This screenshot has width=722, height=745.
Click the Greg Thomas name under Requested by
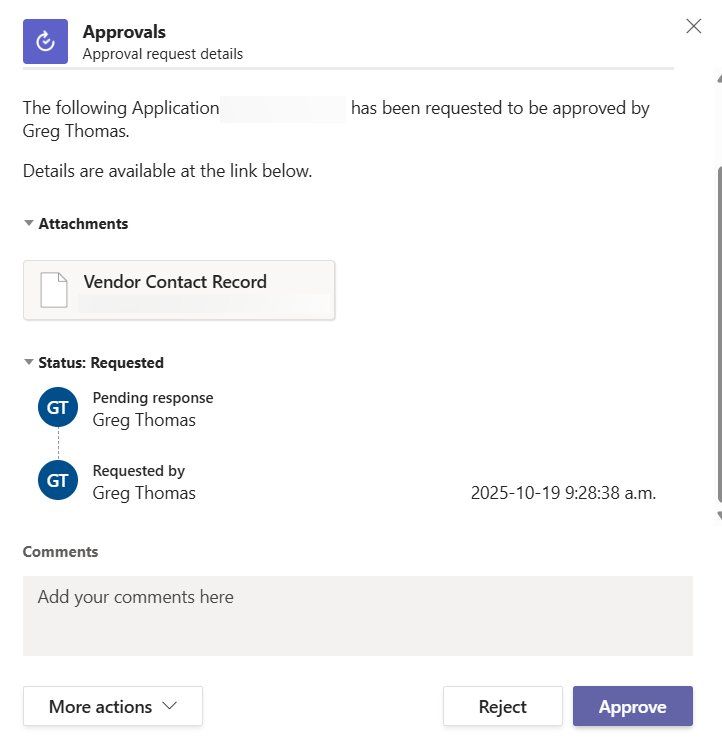(144, 493)
